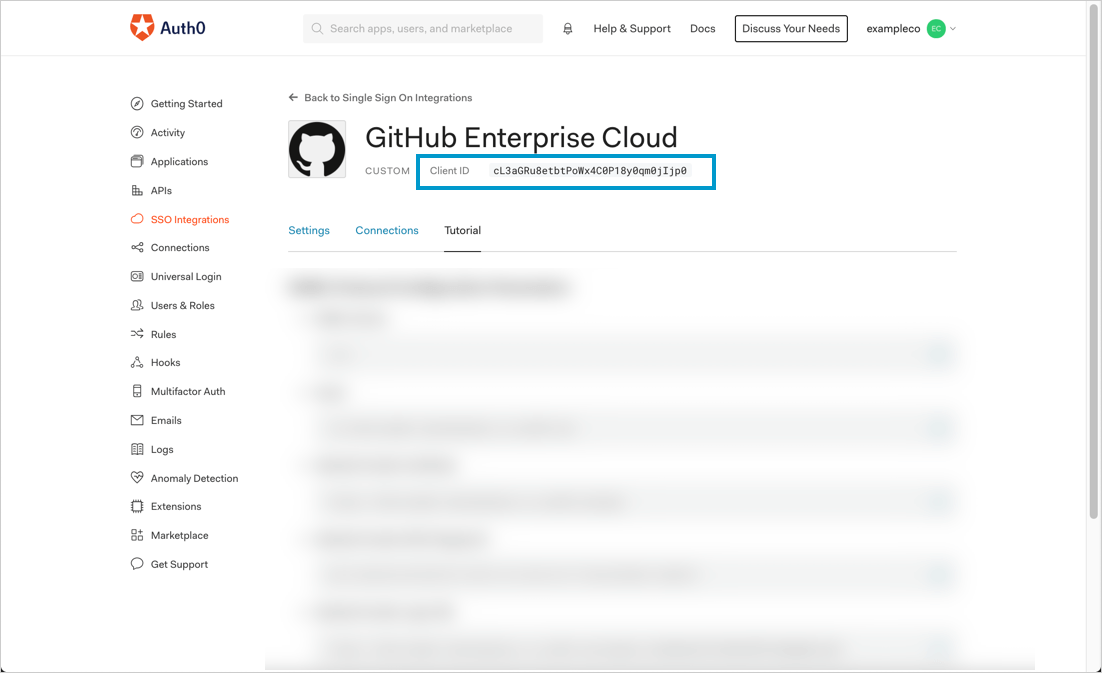
Task: Expand the exampleco tenant dropdown chevron
Action: click(x=953, y=29)
